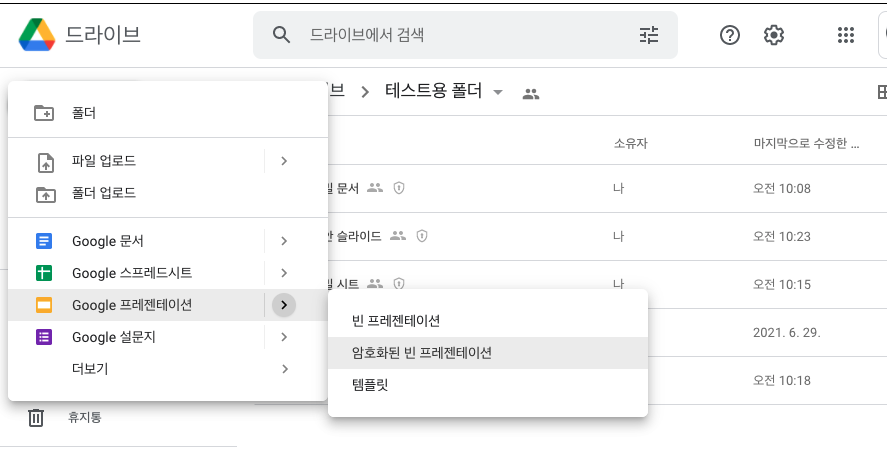The width and height of the screenshot is (887, 460).
Task: Click shield icon on 시트 row
Action: [x=399, y=283]
